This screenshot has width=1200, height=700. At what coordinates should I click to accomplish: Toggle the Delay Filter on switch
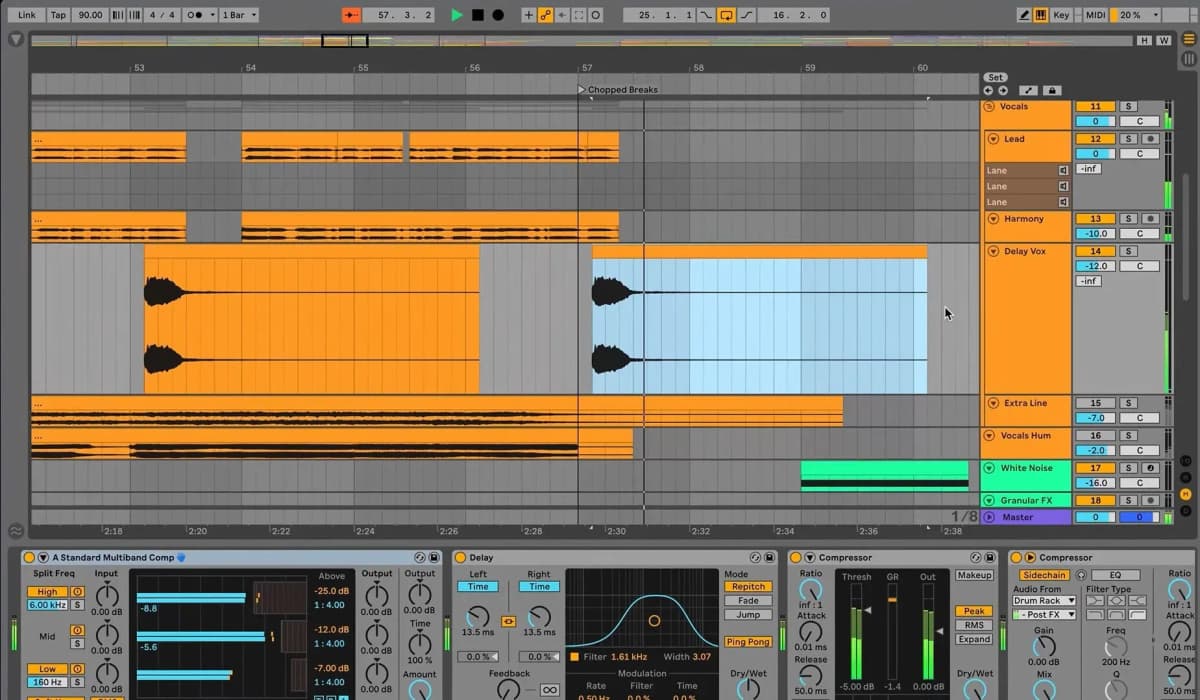pos(575,657)
